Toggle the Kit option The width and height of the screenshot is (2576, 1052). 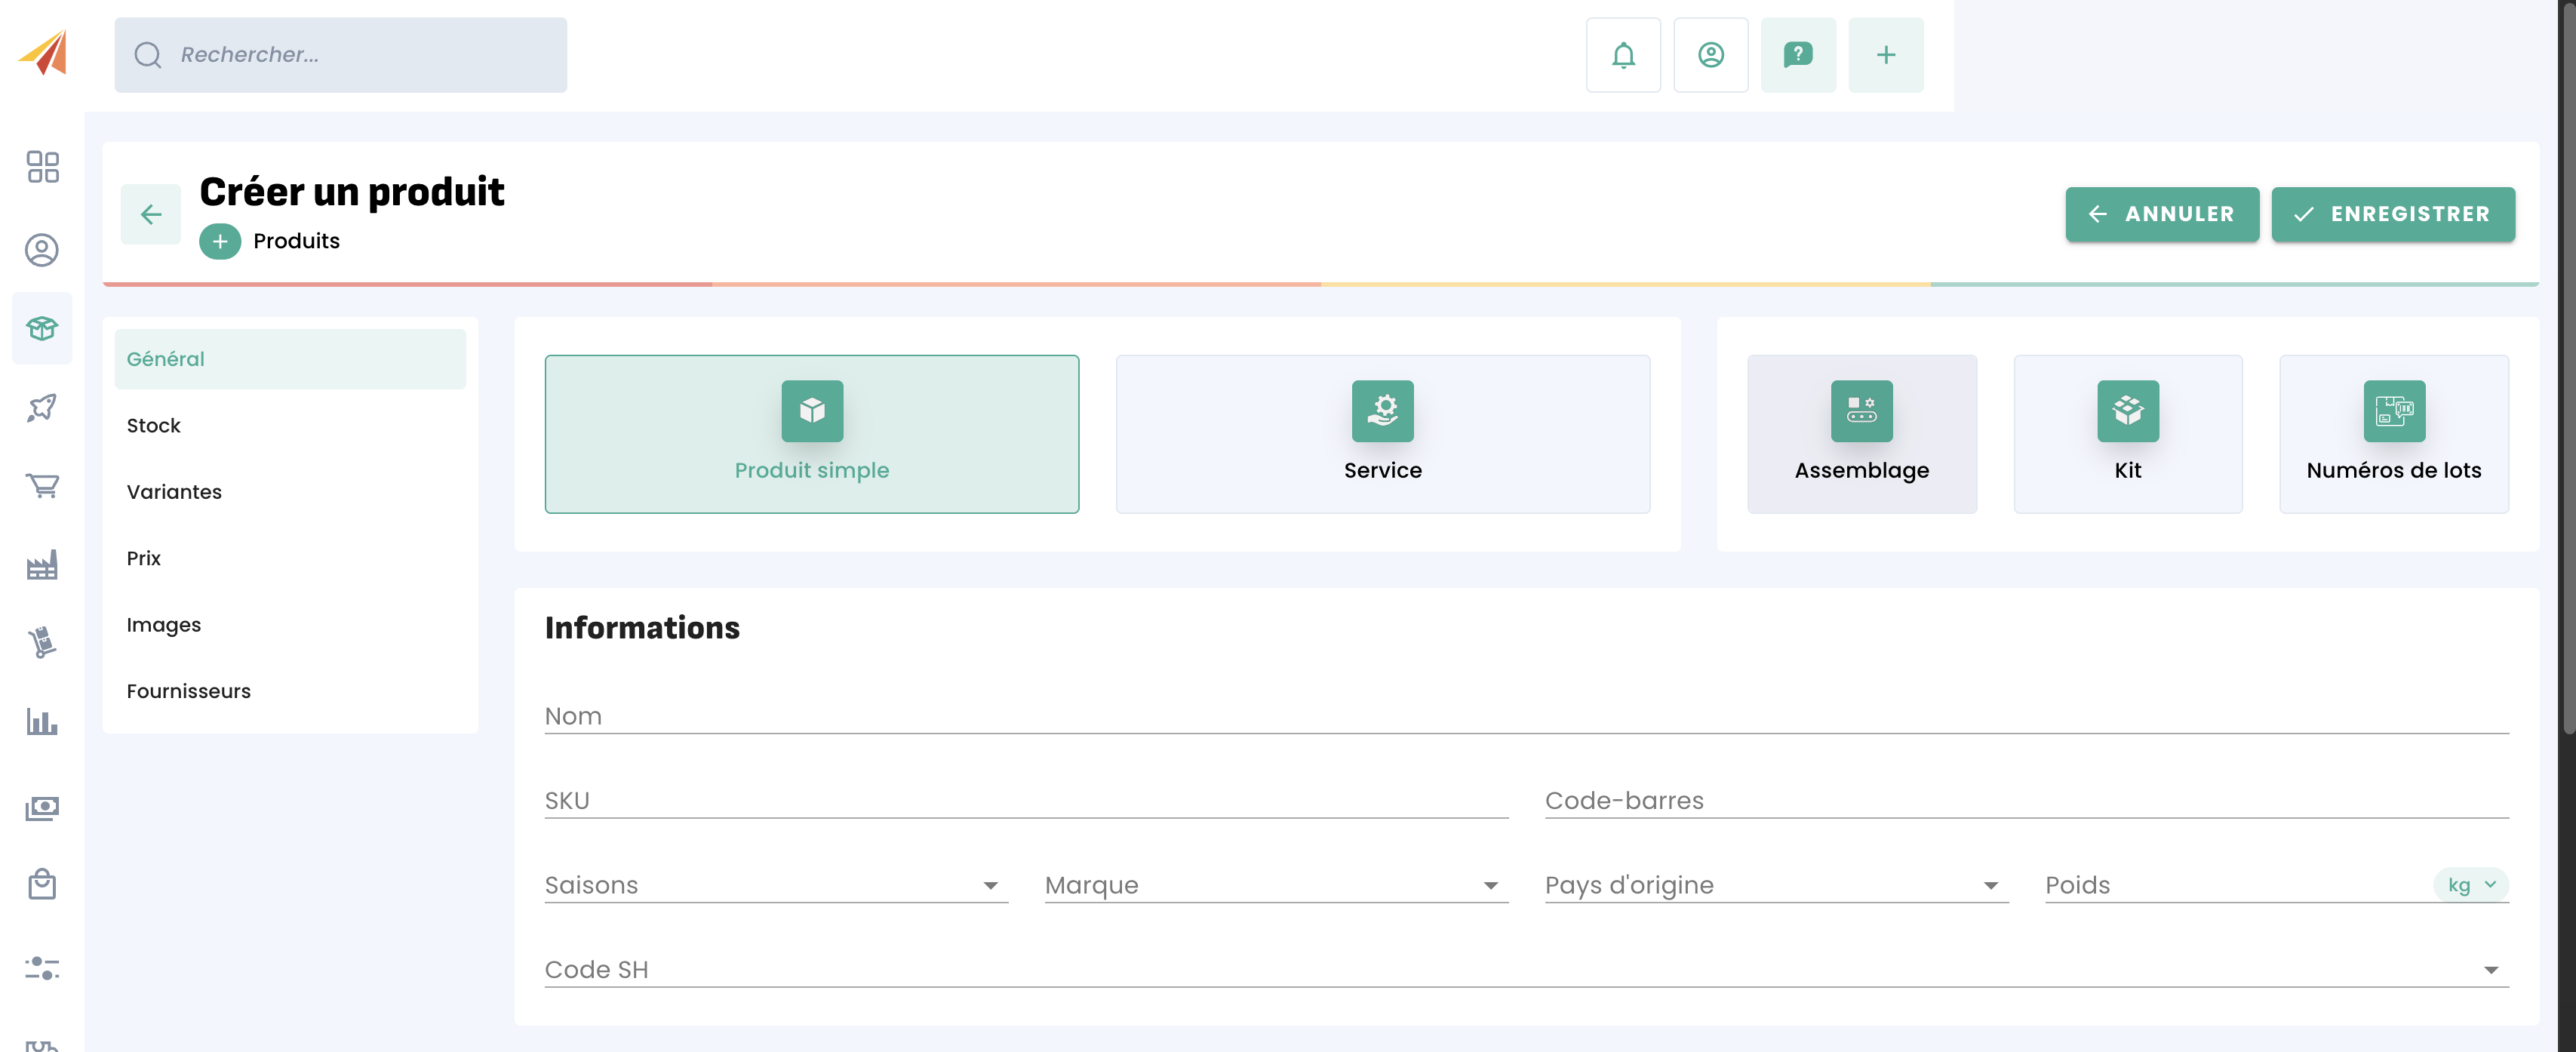tap(2127, 434)
